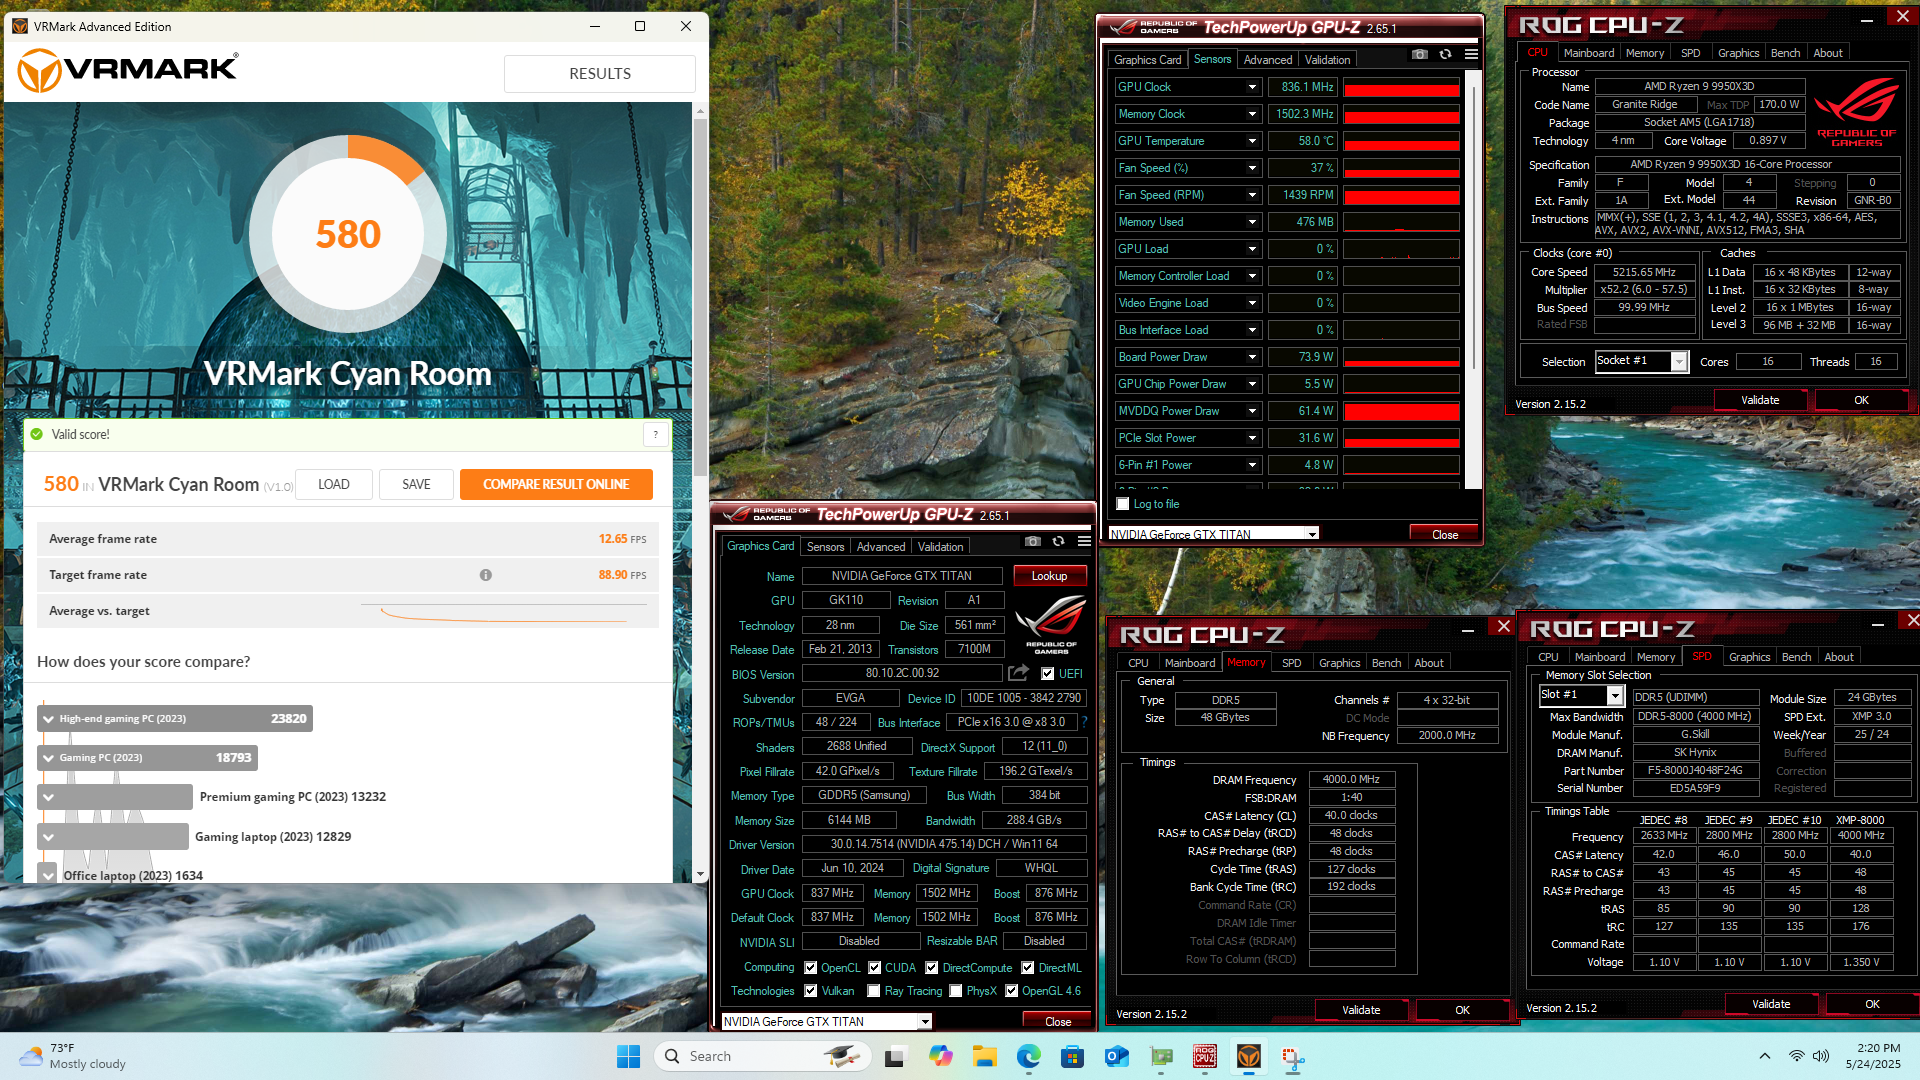Viewport: 1920px width, 1080px height.
Task: Open hamburger menu in GPU-Z Sensors window
Action: (1471, 55)
